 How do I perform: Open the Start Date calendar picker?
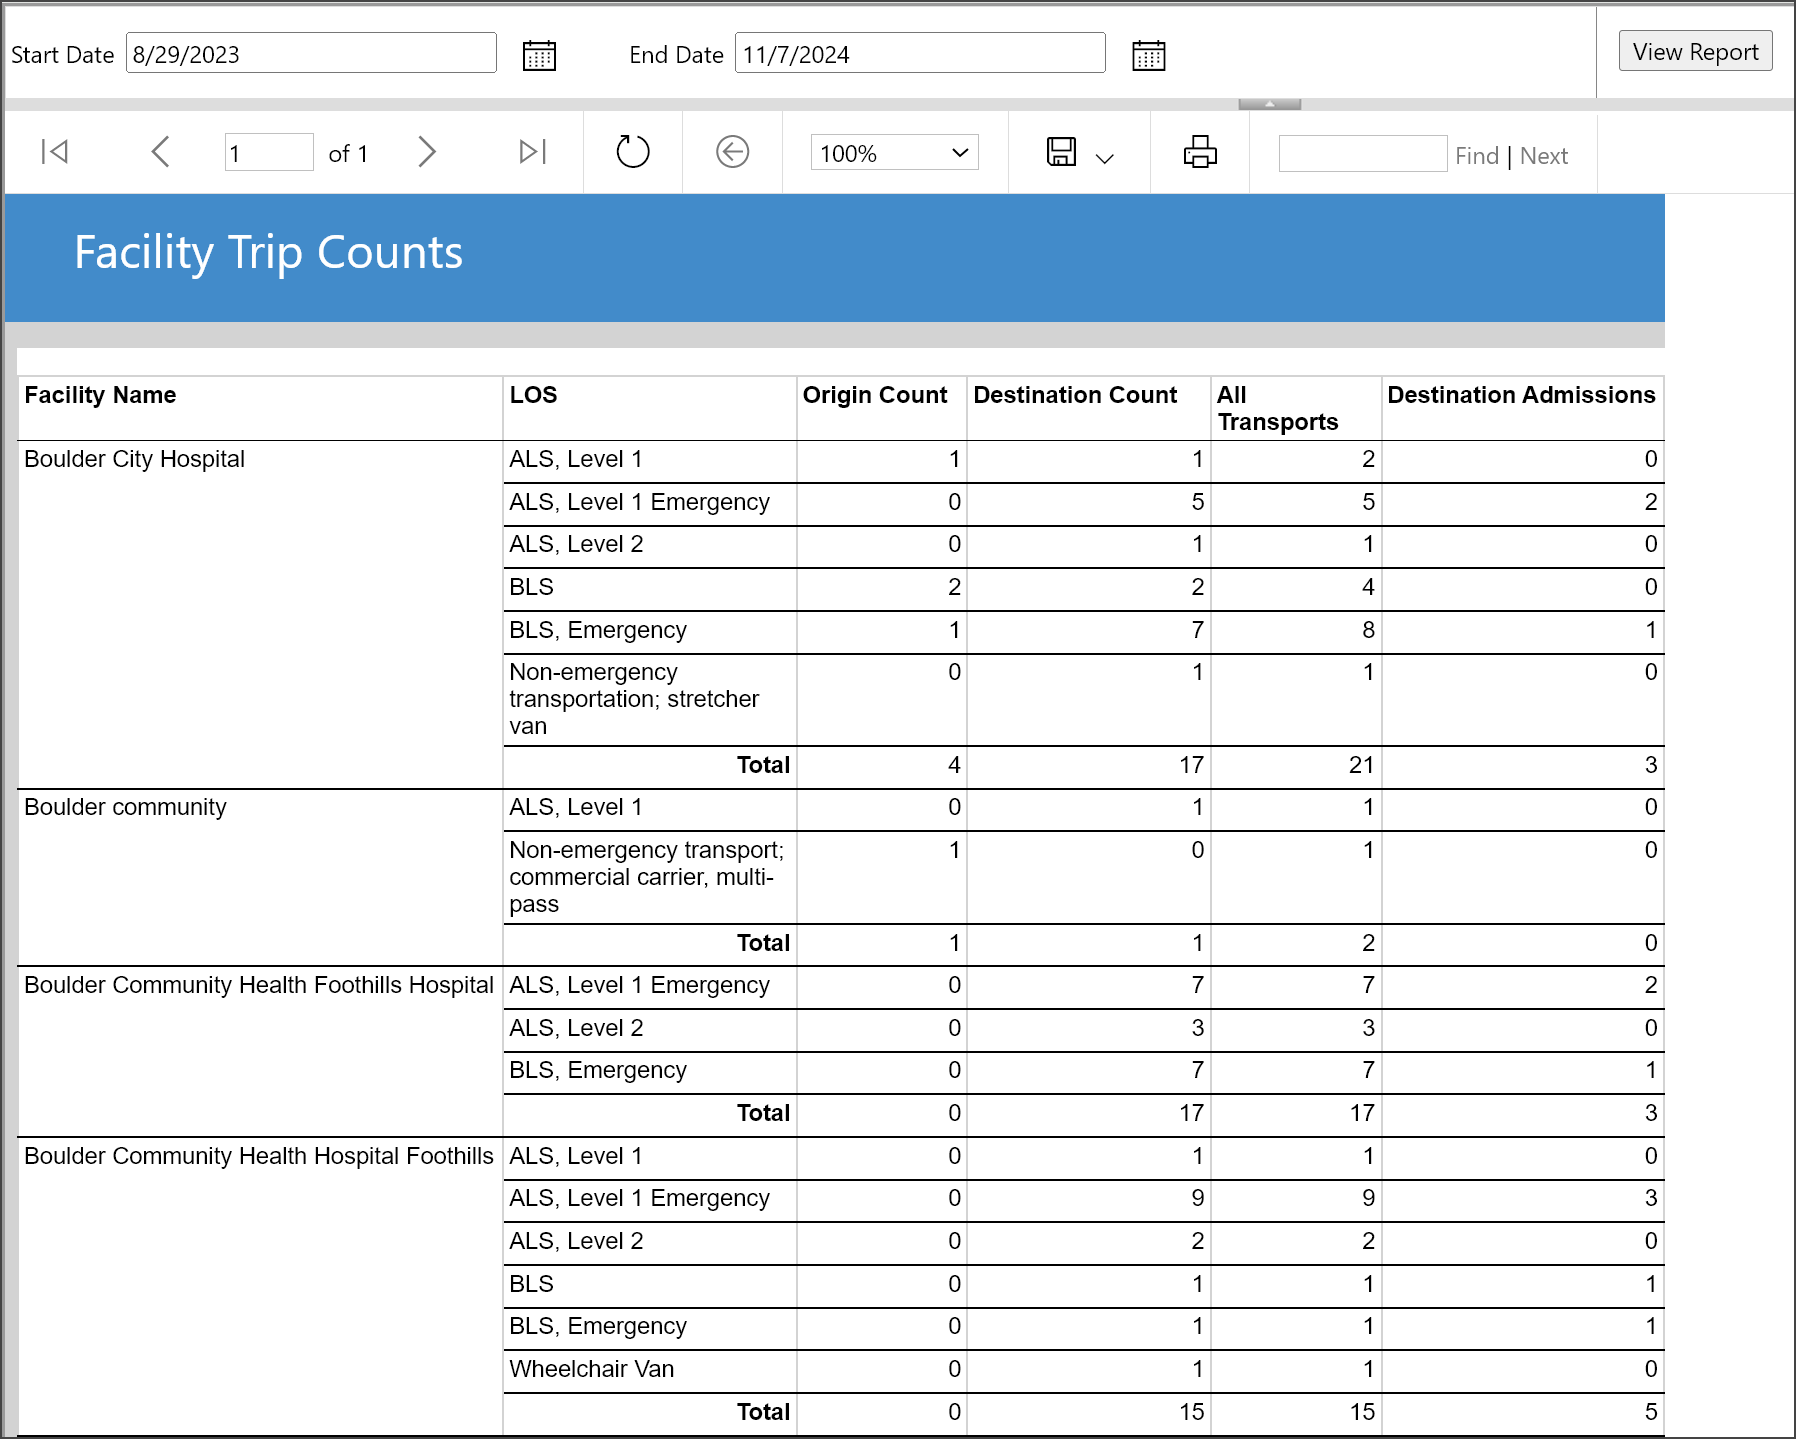coord(539,55)
